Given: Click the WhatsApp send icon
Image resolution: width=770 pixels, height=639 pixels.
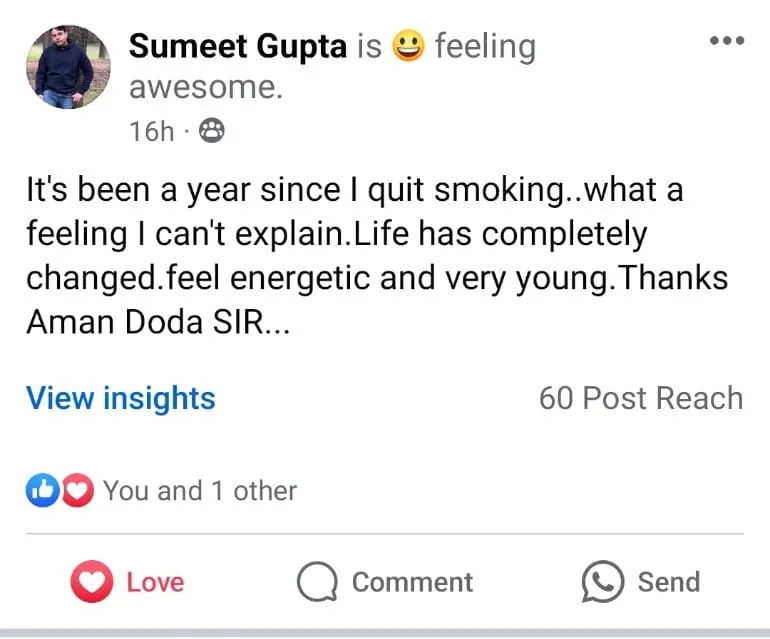Looking at the screenshot, I should (602, 582).
